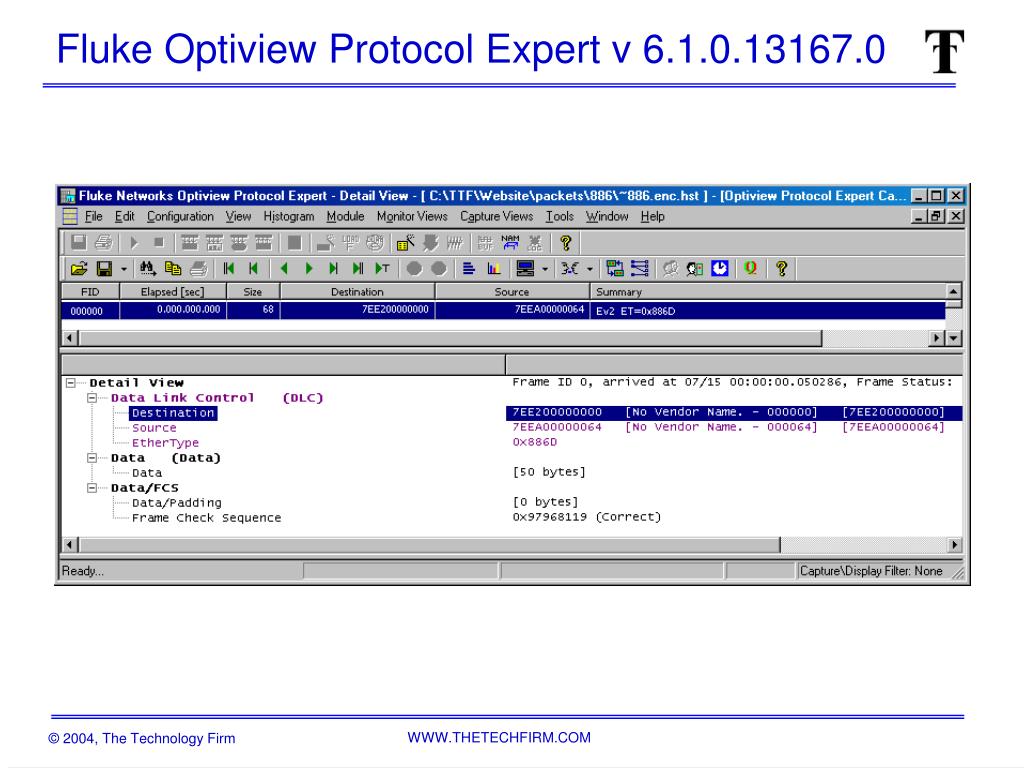Open a capture file with the yellow folder icon
The width and height of the screenshot is (1024, 768).
pyautogui.click(x=79, y=268)
